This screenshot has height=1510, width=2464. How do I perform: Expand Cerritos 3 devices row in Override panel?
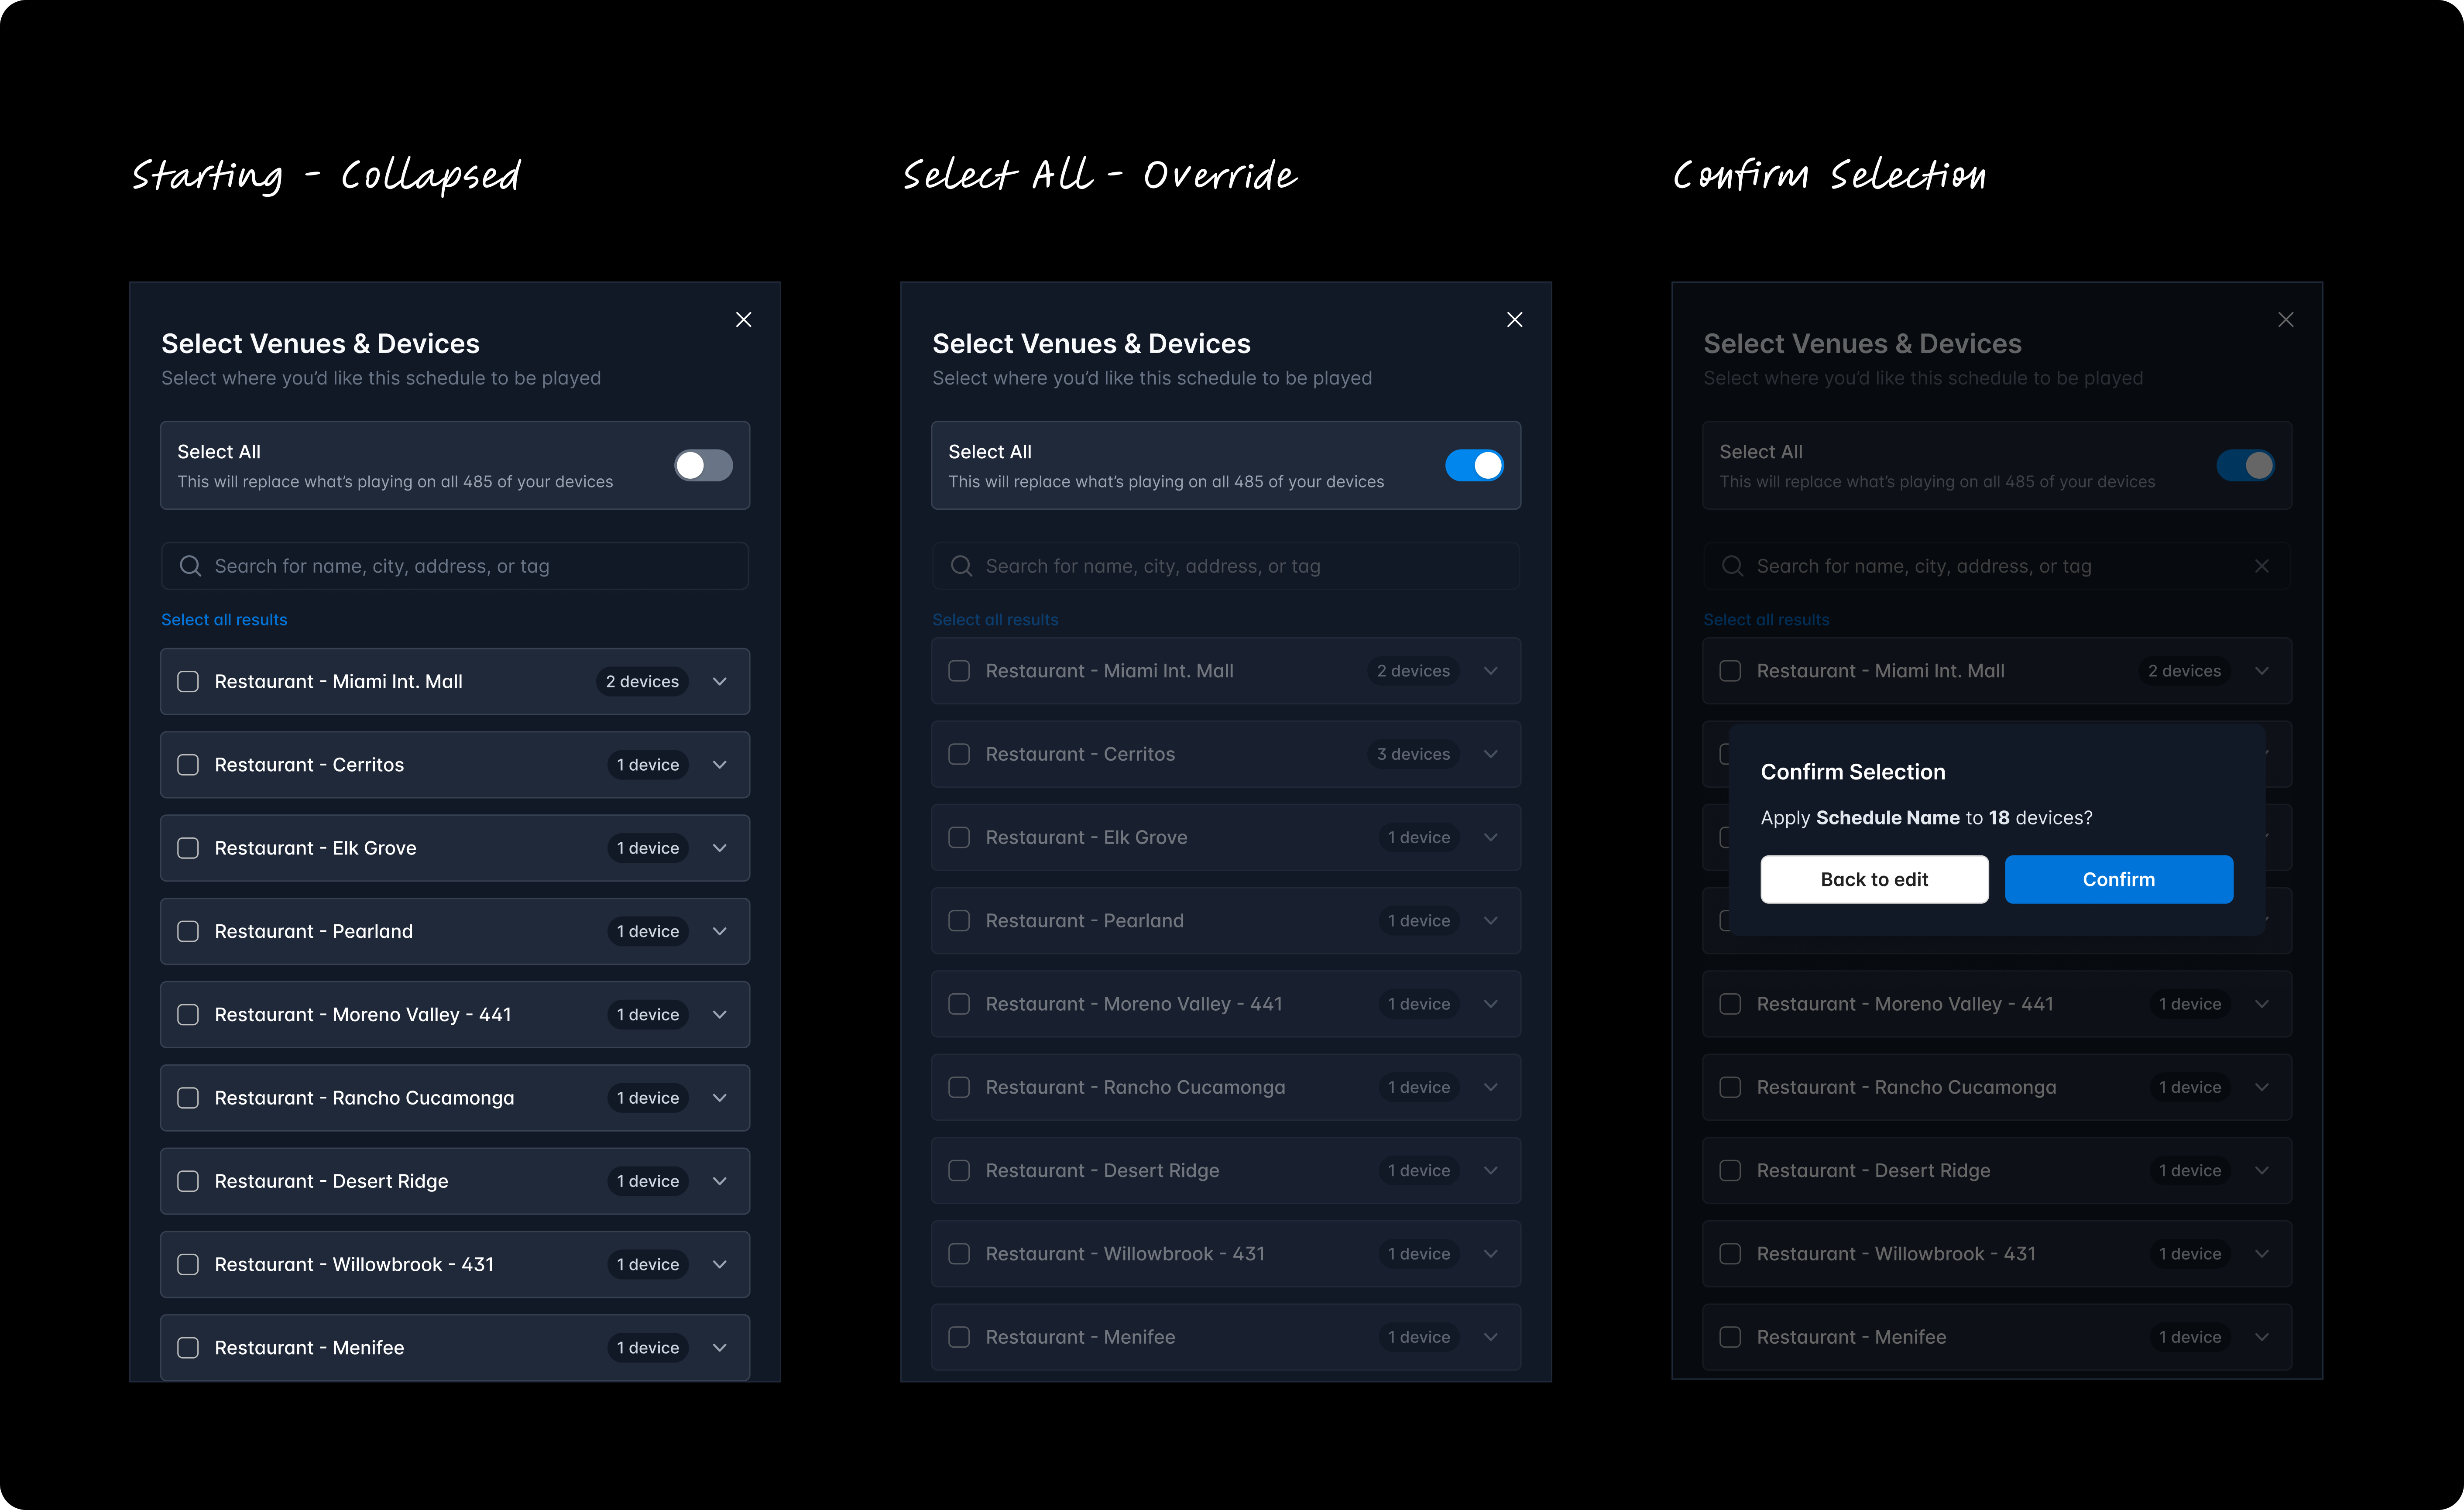(x=1491, y=754)
